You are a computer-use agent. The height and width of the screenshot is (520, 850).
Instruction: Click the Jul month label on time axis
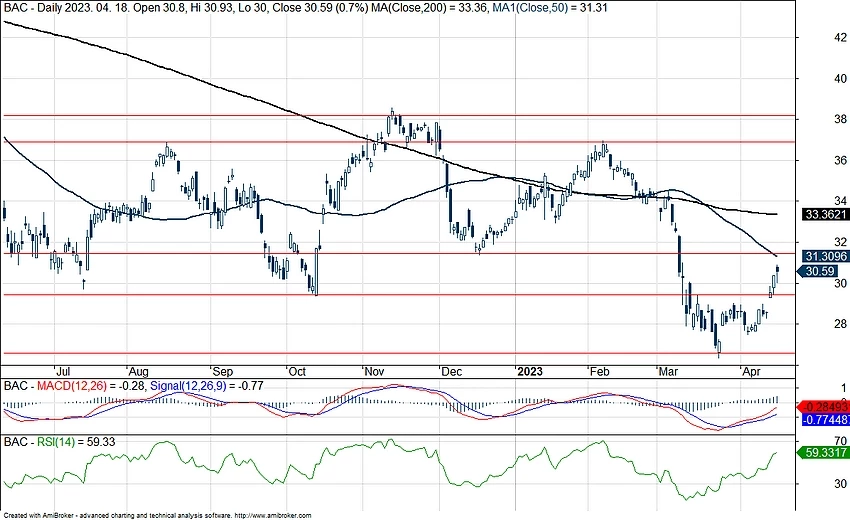point(63,371)
